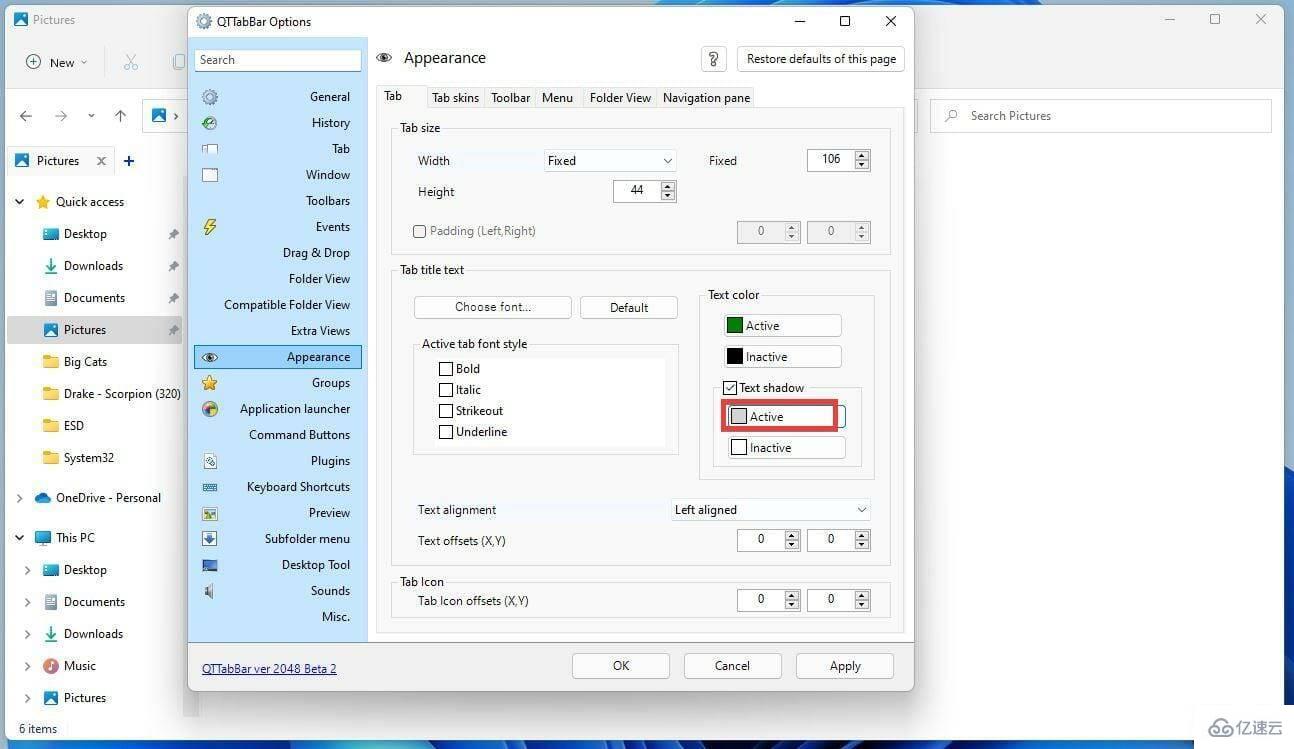
Task: Open the QTTabBar ver 2048 Beta 2 link
Action: (x=269, y=669)
